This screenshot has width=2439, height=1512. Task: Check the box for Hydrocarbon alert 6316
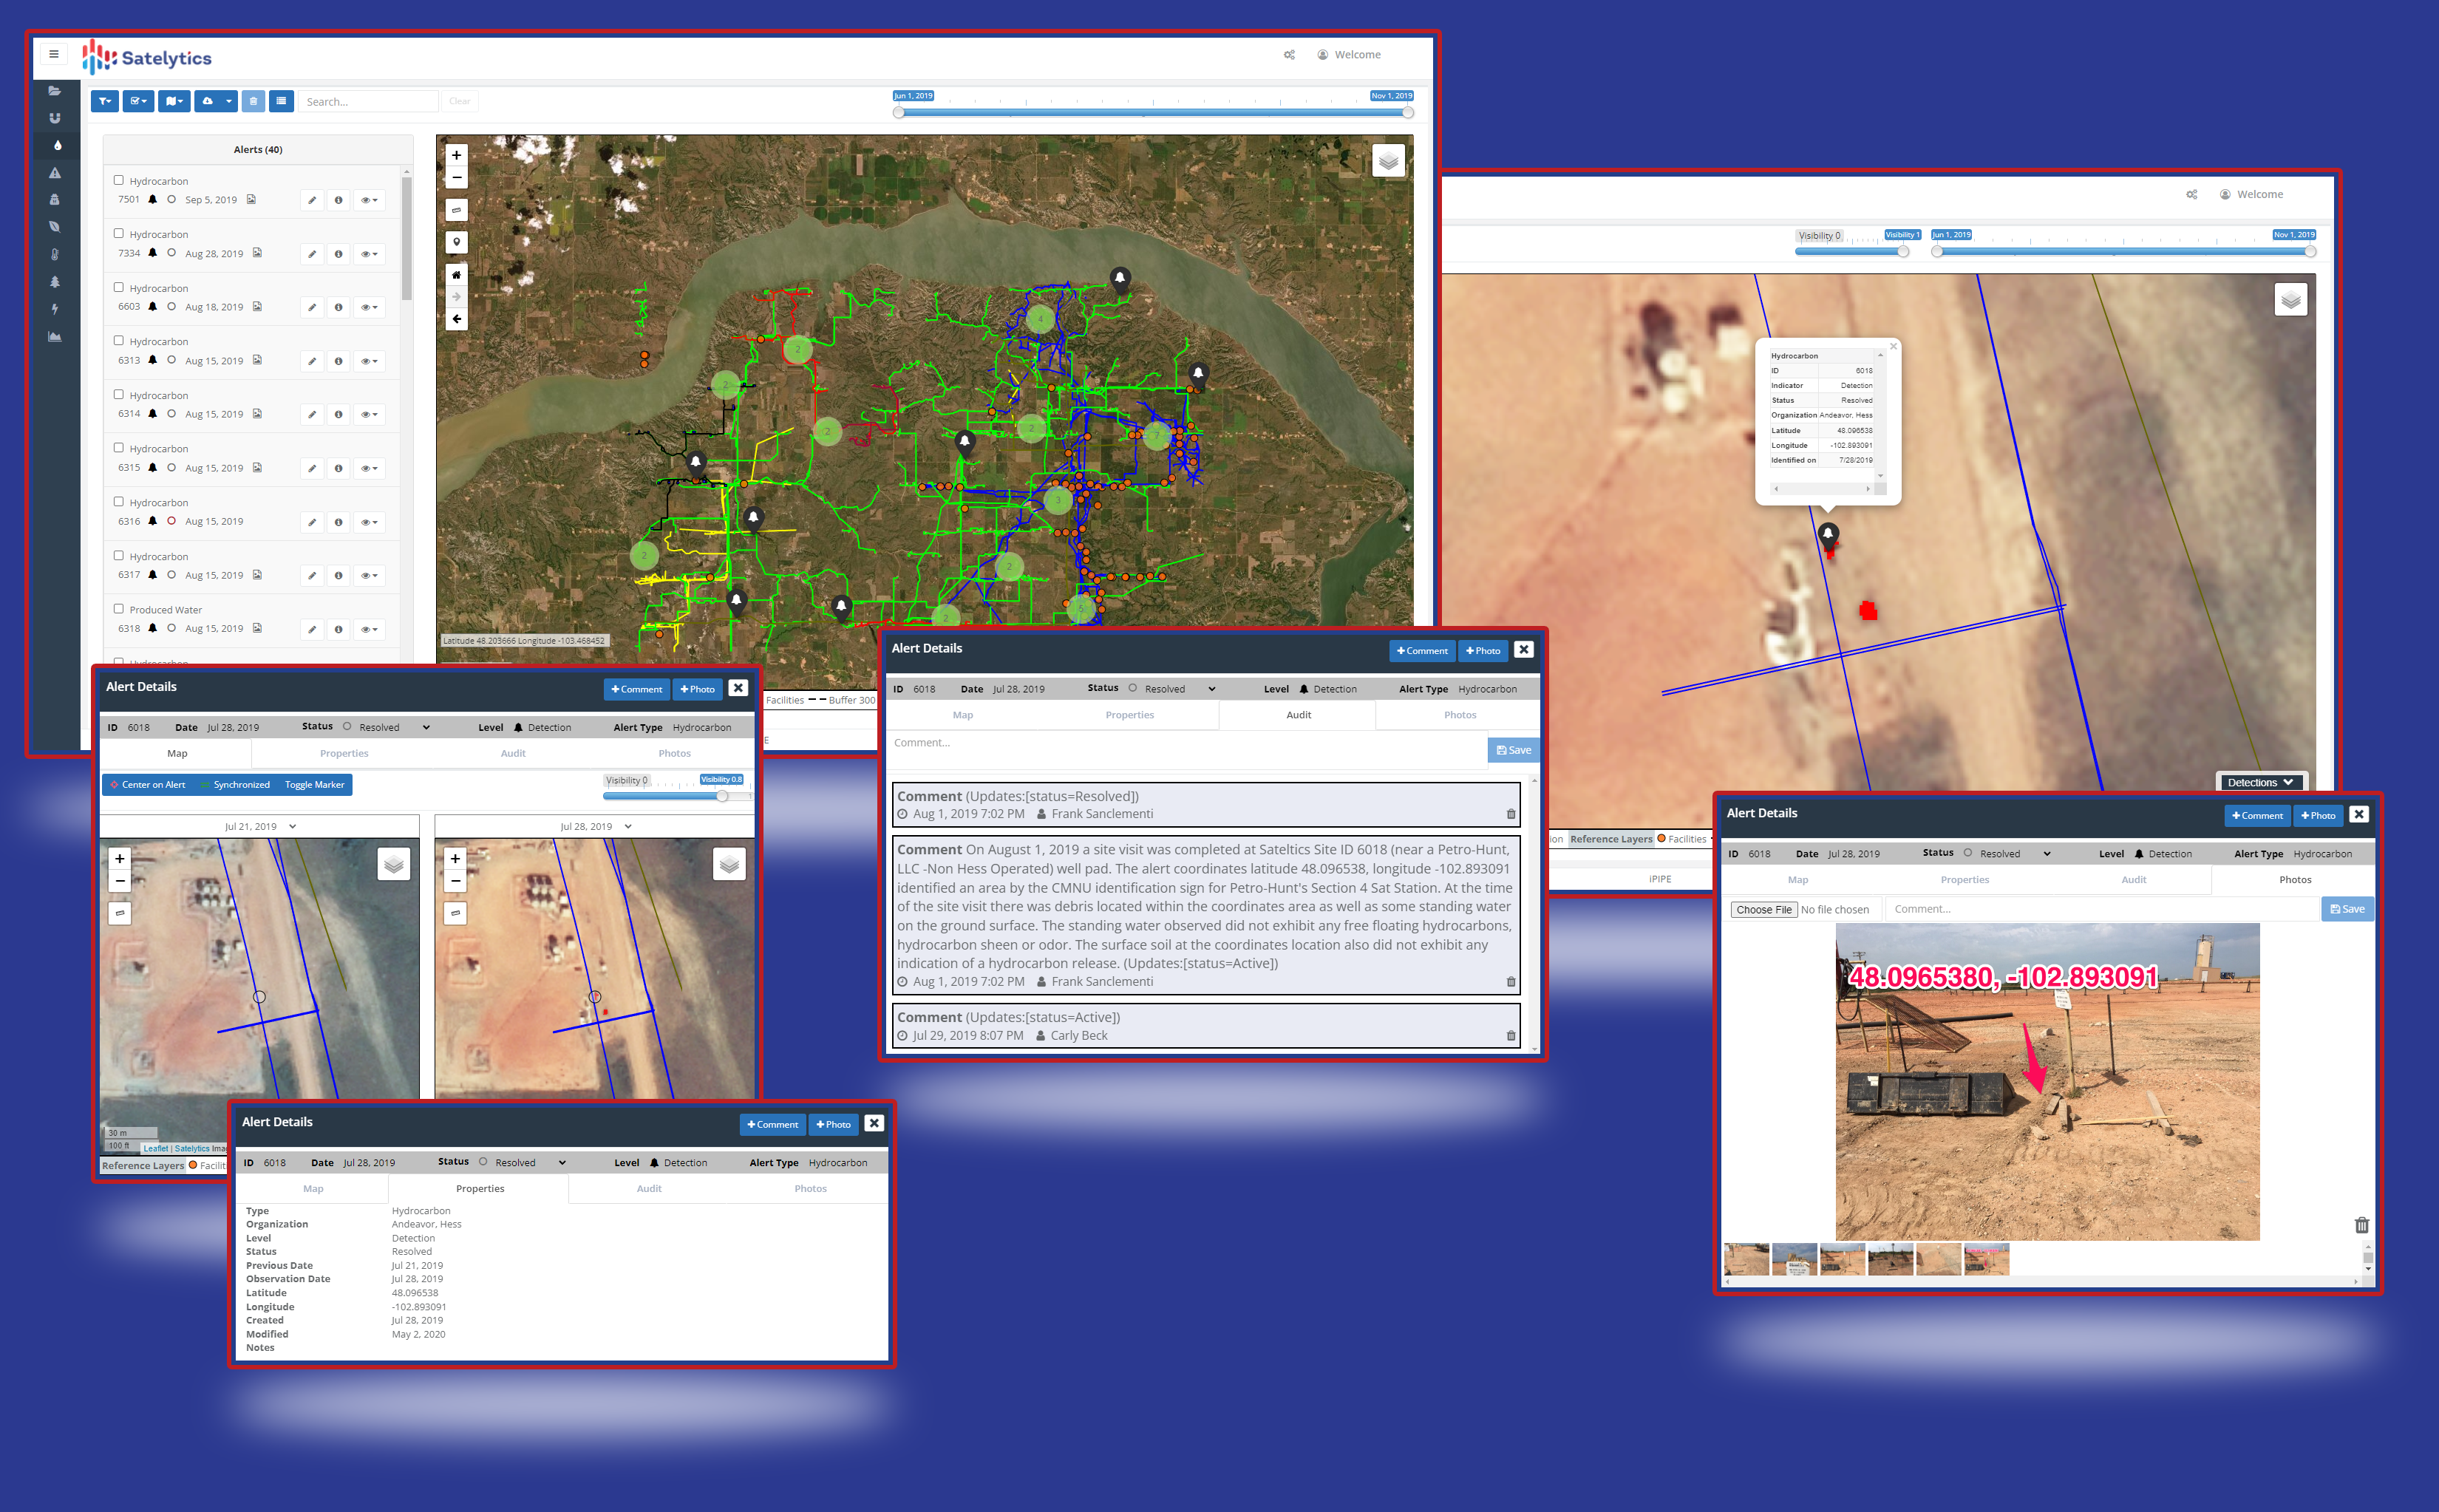click(118, 501)
